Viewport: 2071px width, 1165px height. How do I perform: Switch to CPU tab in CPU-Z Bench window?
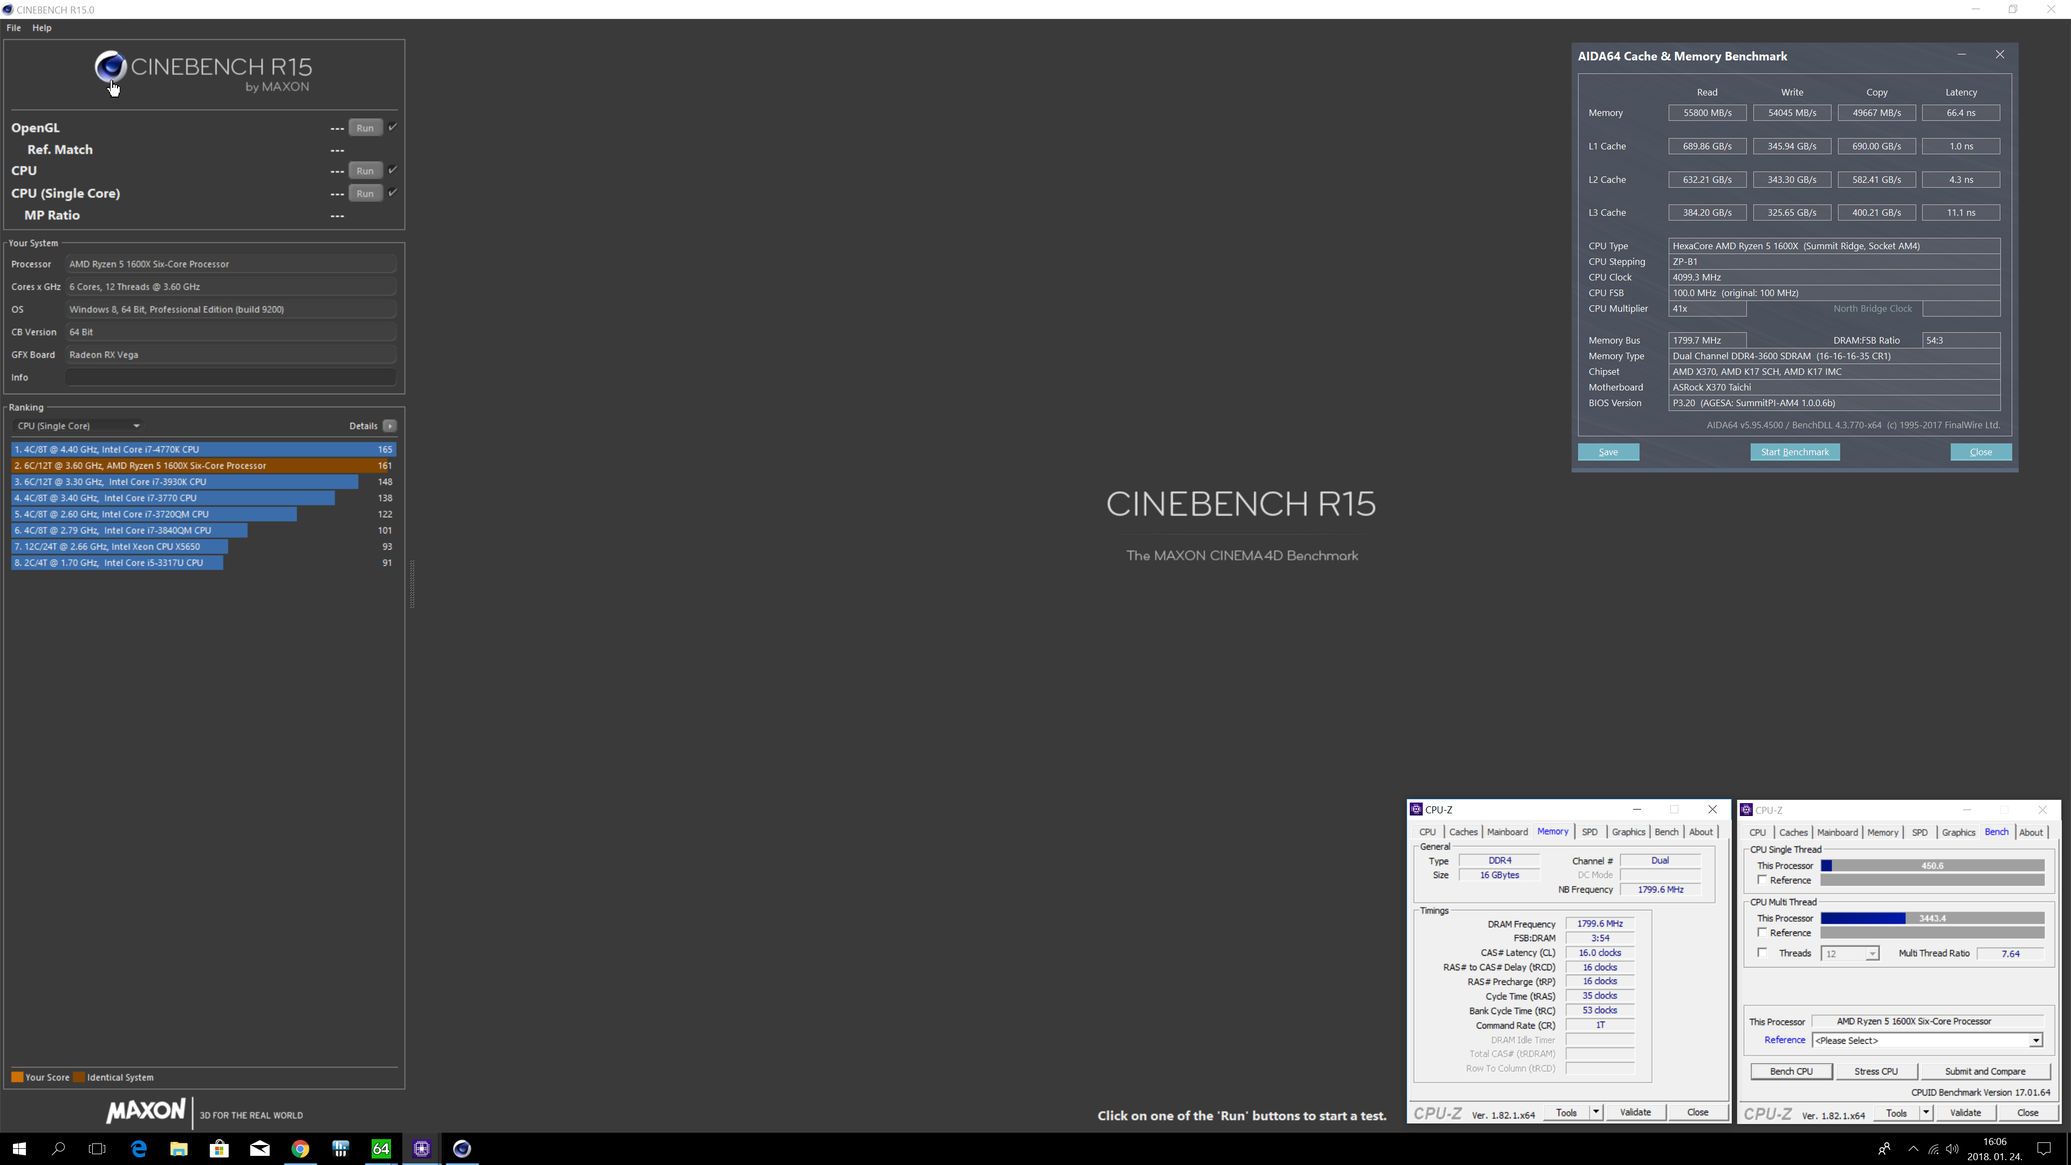[1757, 832]
